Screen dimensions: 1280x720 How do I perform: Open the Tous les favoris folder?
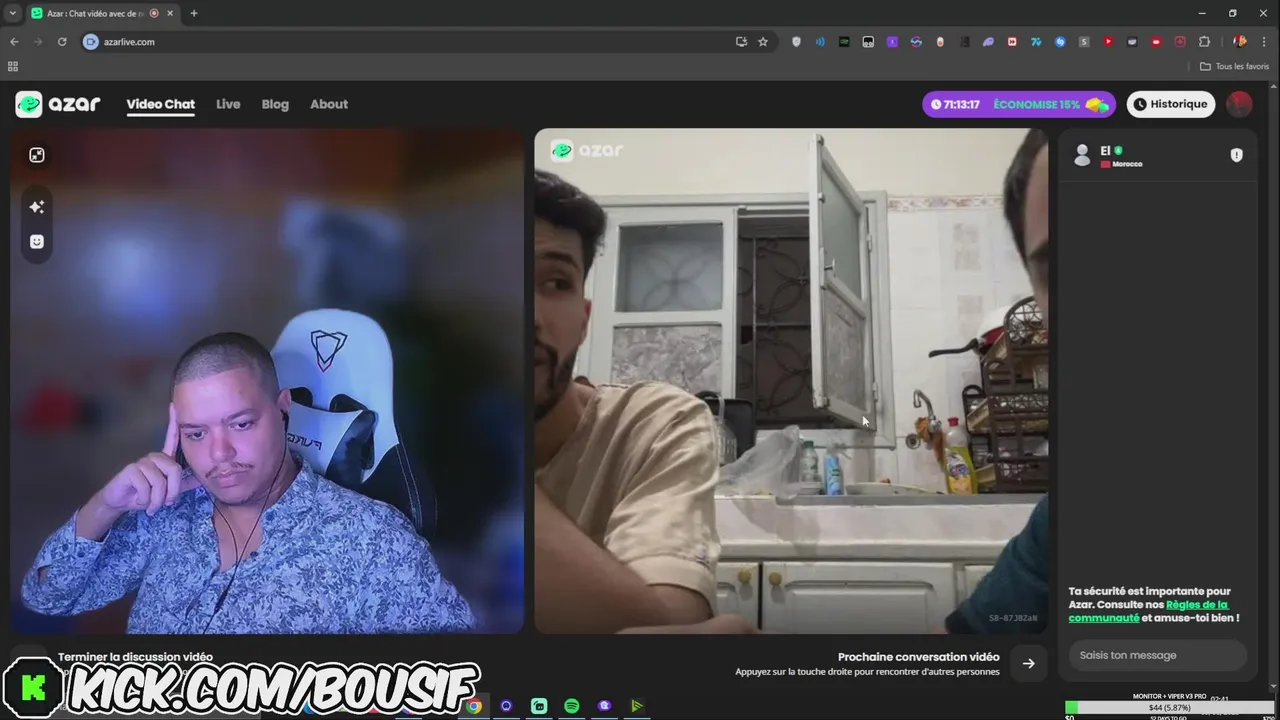tap(1234, 66)
